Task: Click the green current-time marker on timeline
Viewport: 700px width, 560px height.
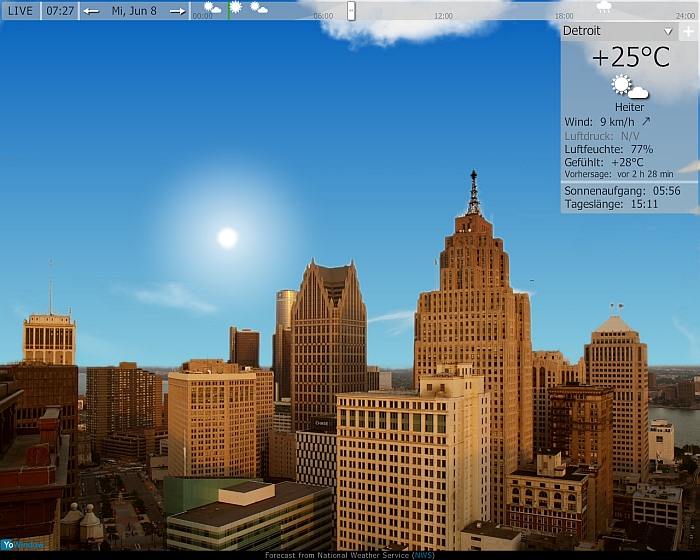Action: (x=229, y=11)
